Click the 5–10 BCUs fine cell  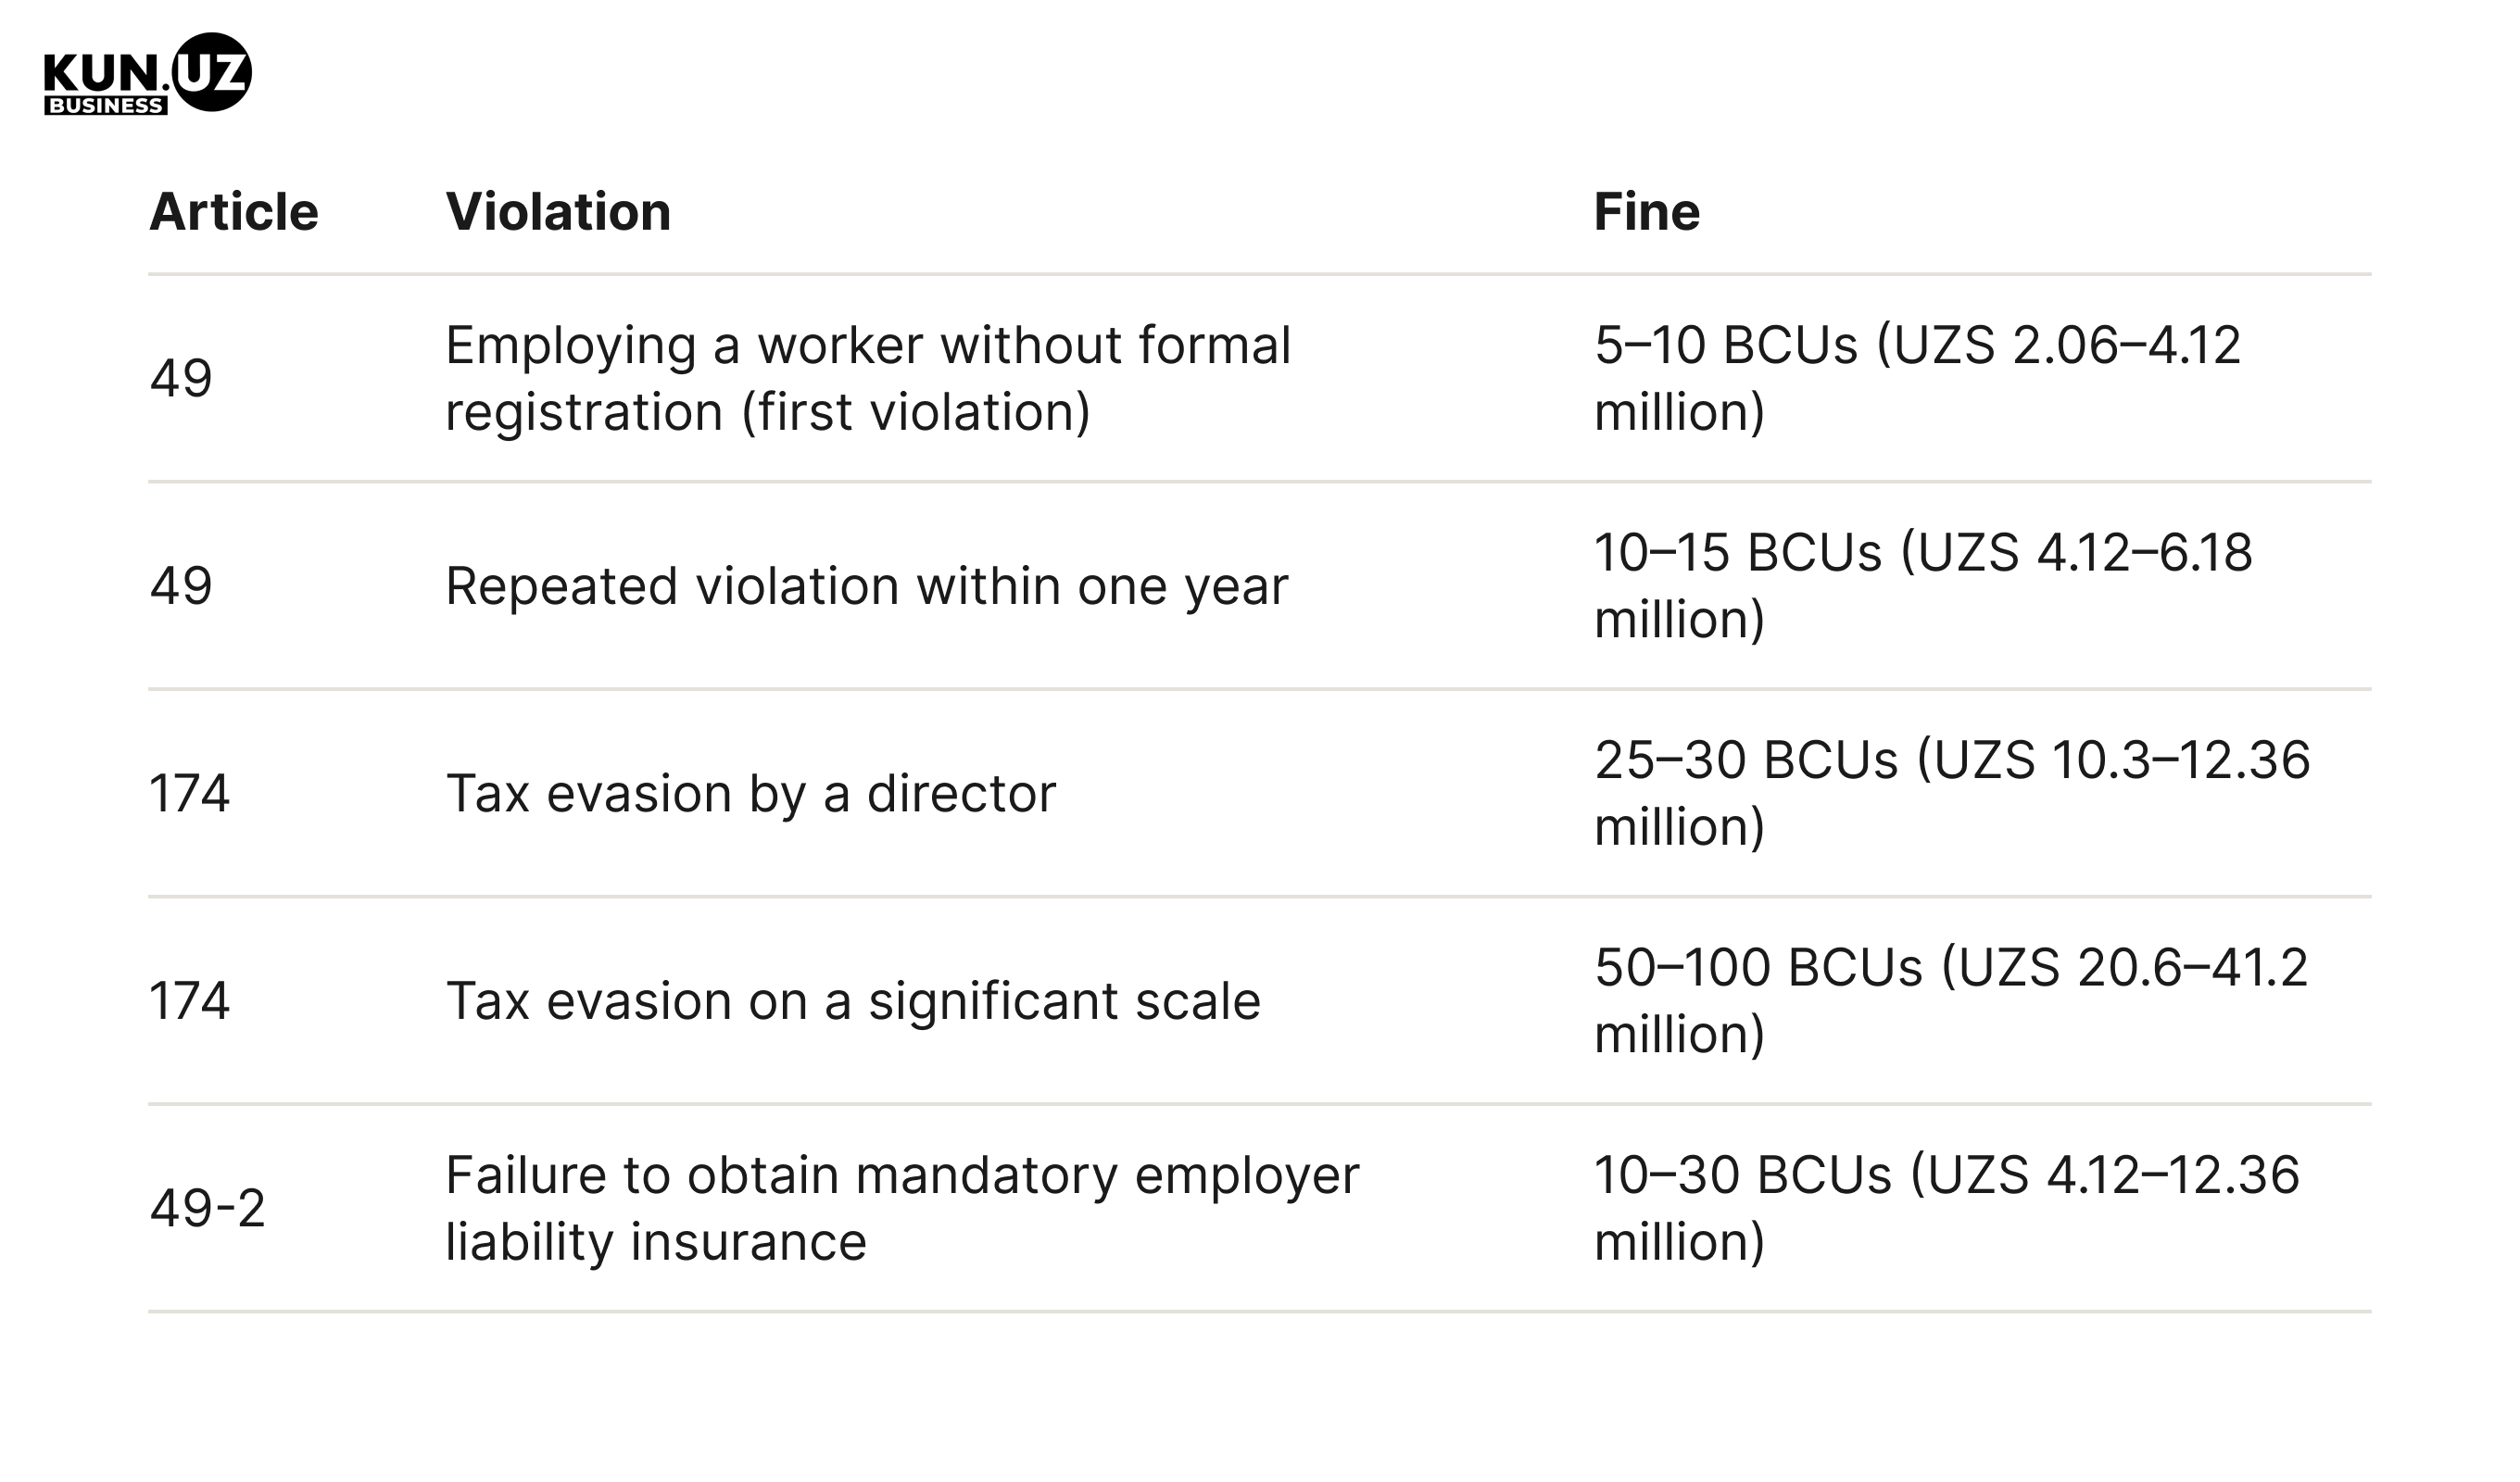(x=1917, y=378)
